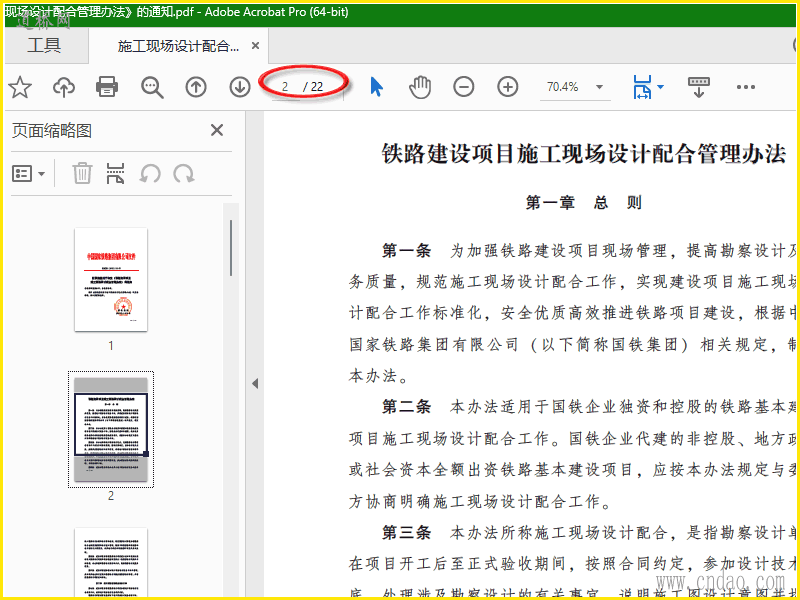Click the total page count / 22

pyautogui.click(x=313, y=87)
